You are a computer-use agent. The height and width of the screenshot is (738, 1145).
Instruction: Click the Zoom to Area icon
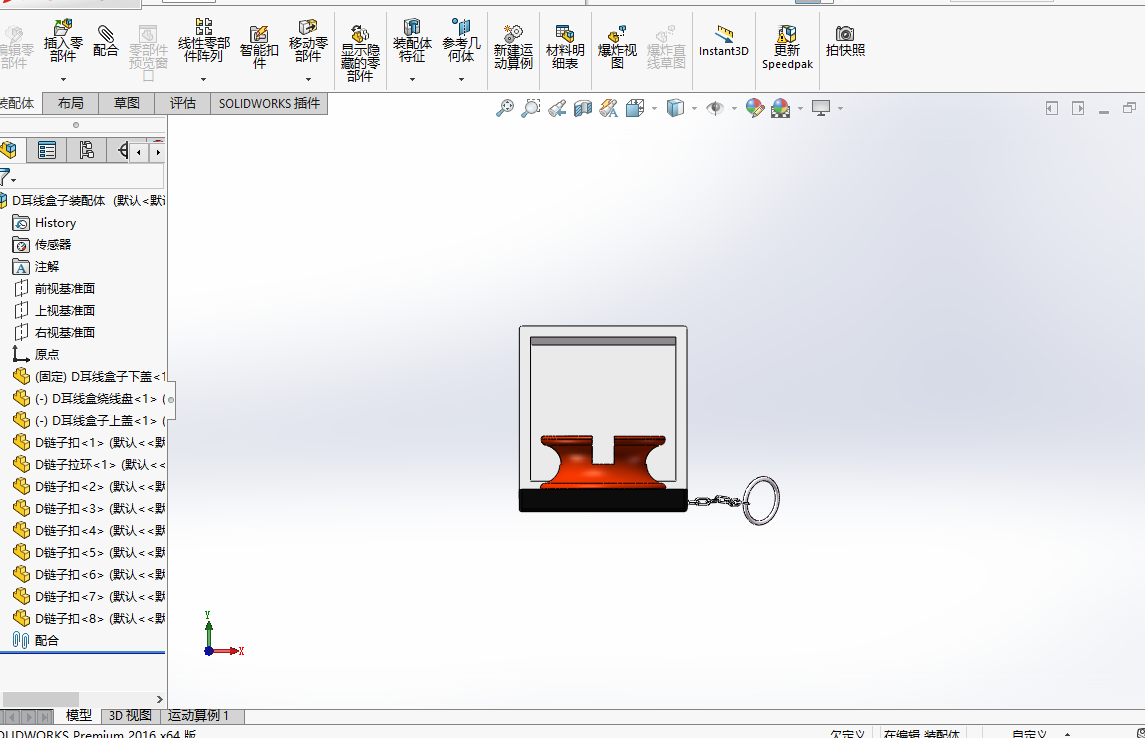pos(531,109)
